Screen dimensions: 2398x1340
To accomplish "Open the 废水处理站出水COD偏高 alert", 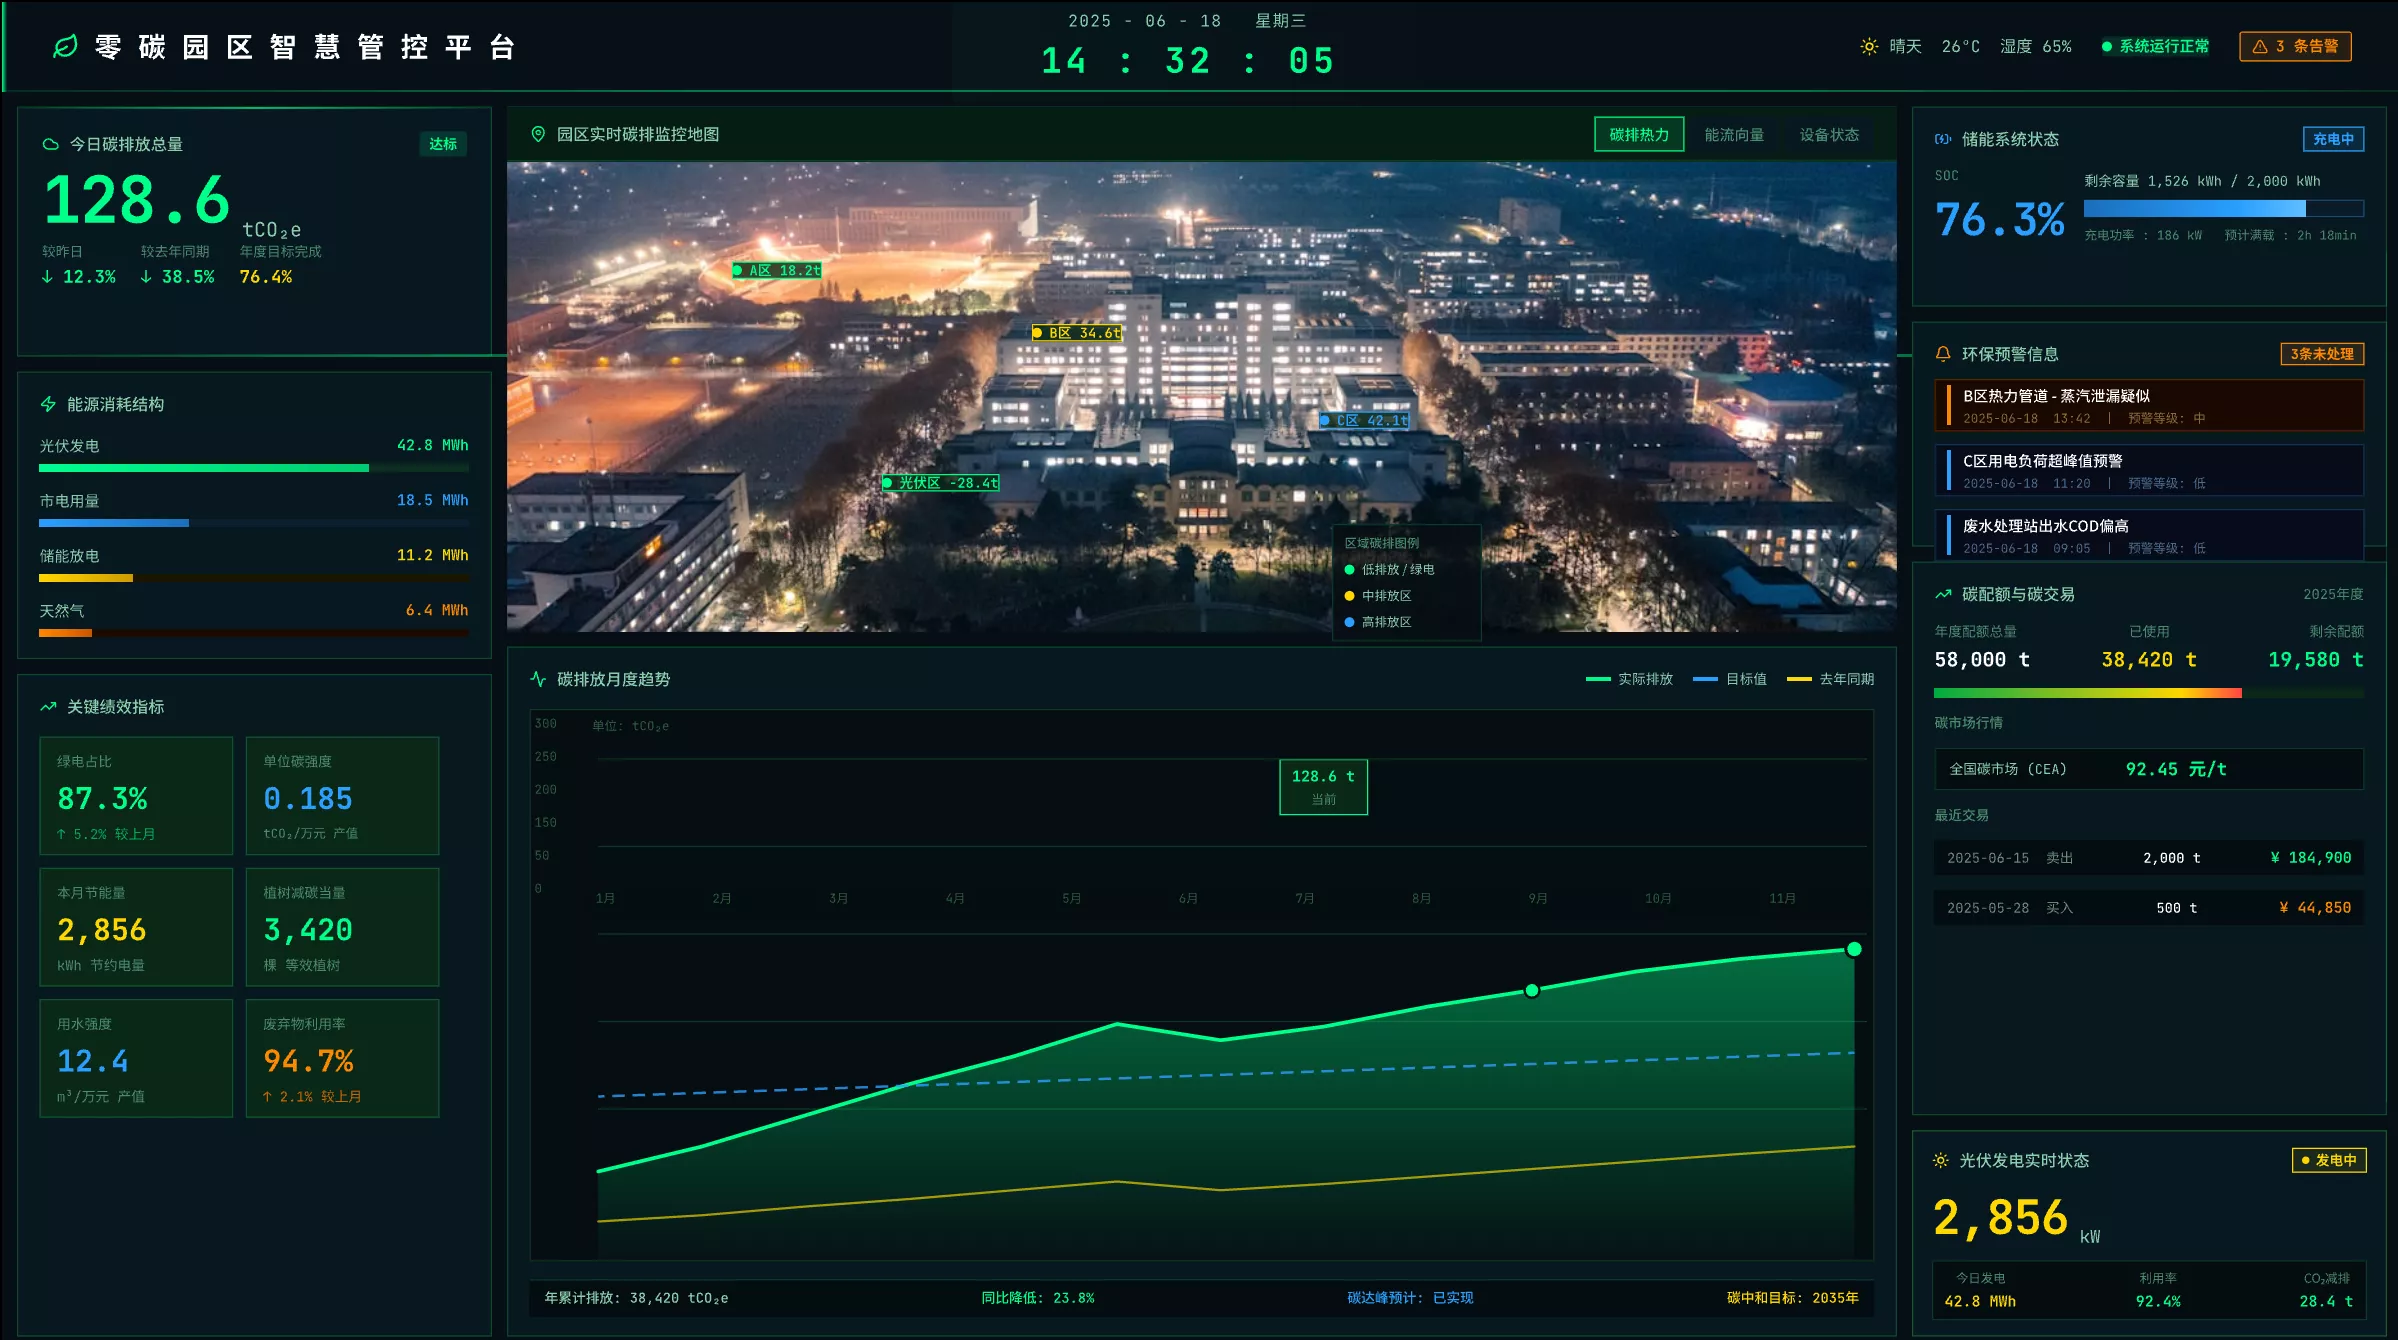I will click(2149, 535).
